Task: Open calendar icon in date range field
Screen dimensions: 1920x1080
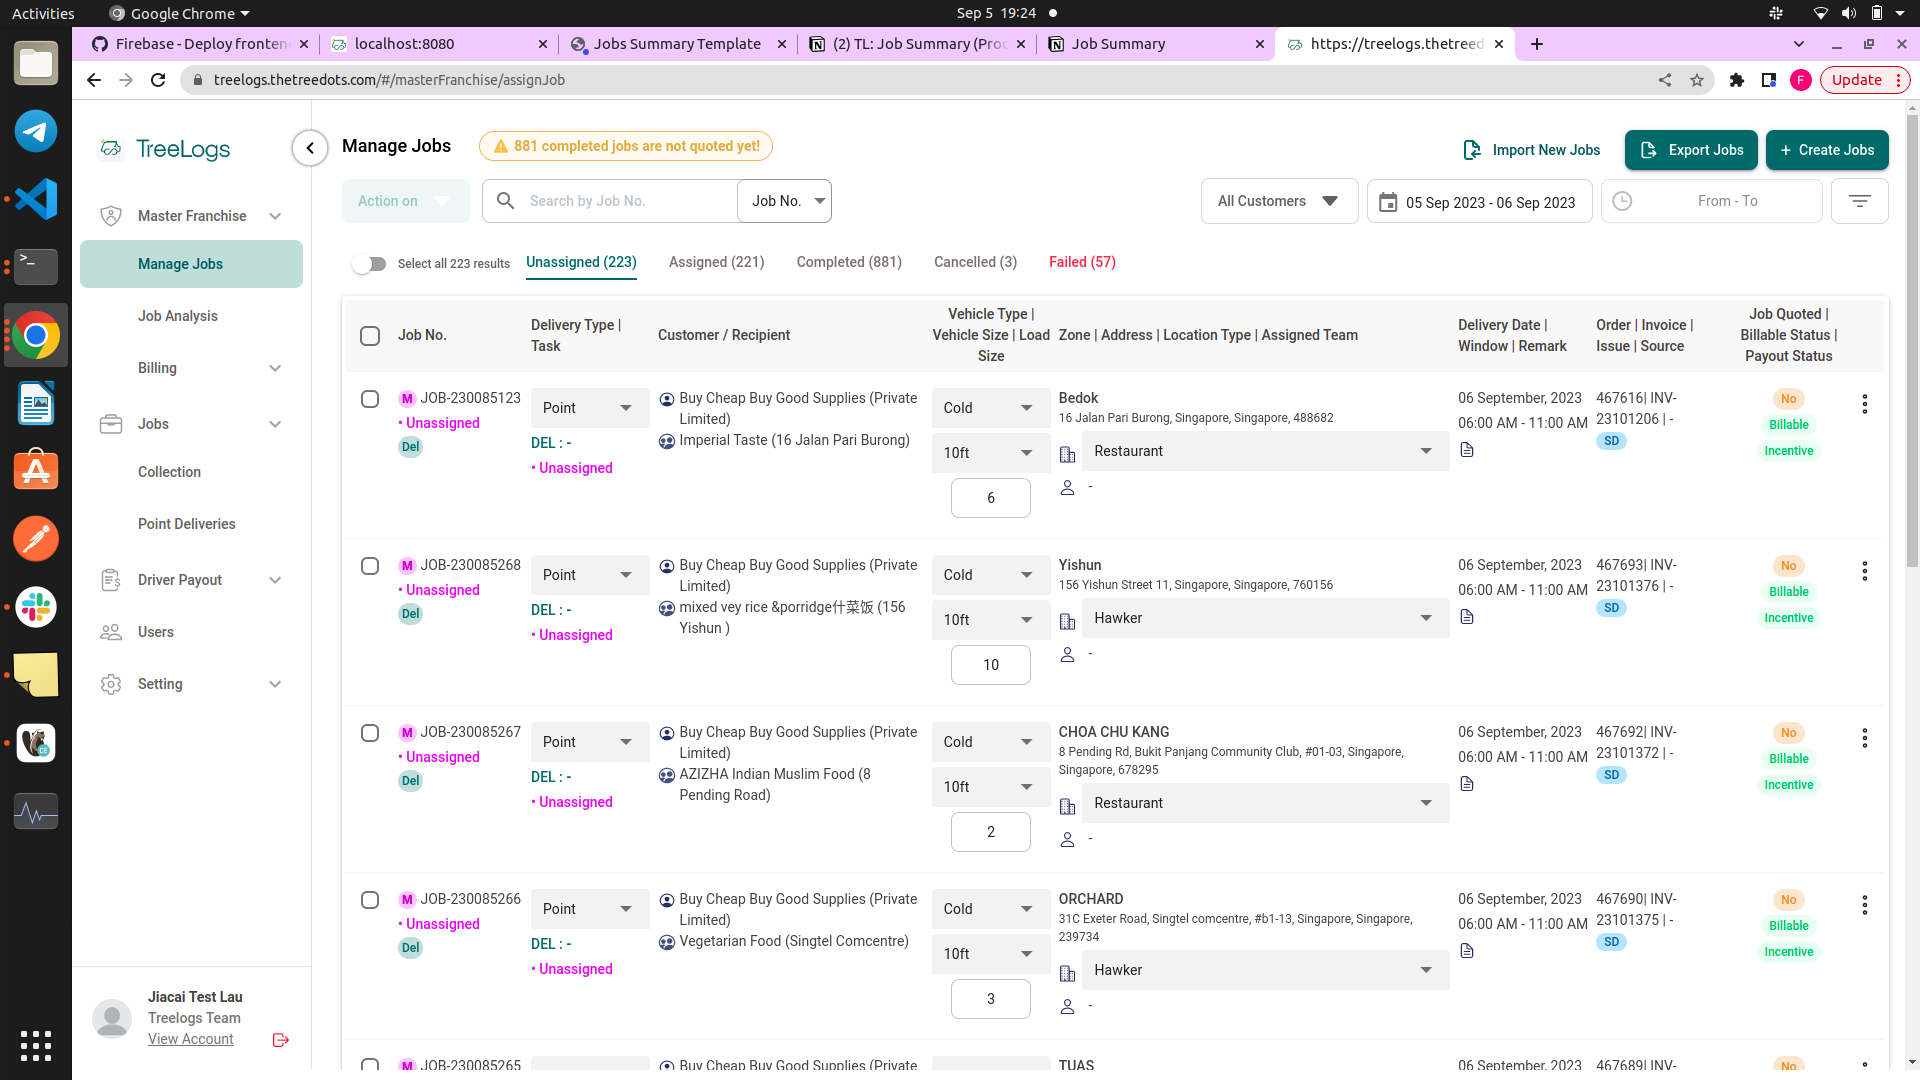Action: 1388,202
